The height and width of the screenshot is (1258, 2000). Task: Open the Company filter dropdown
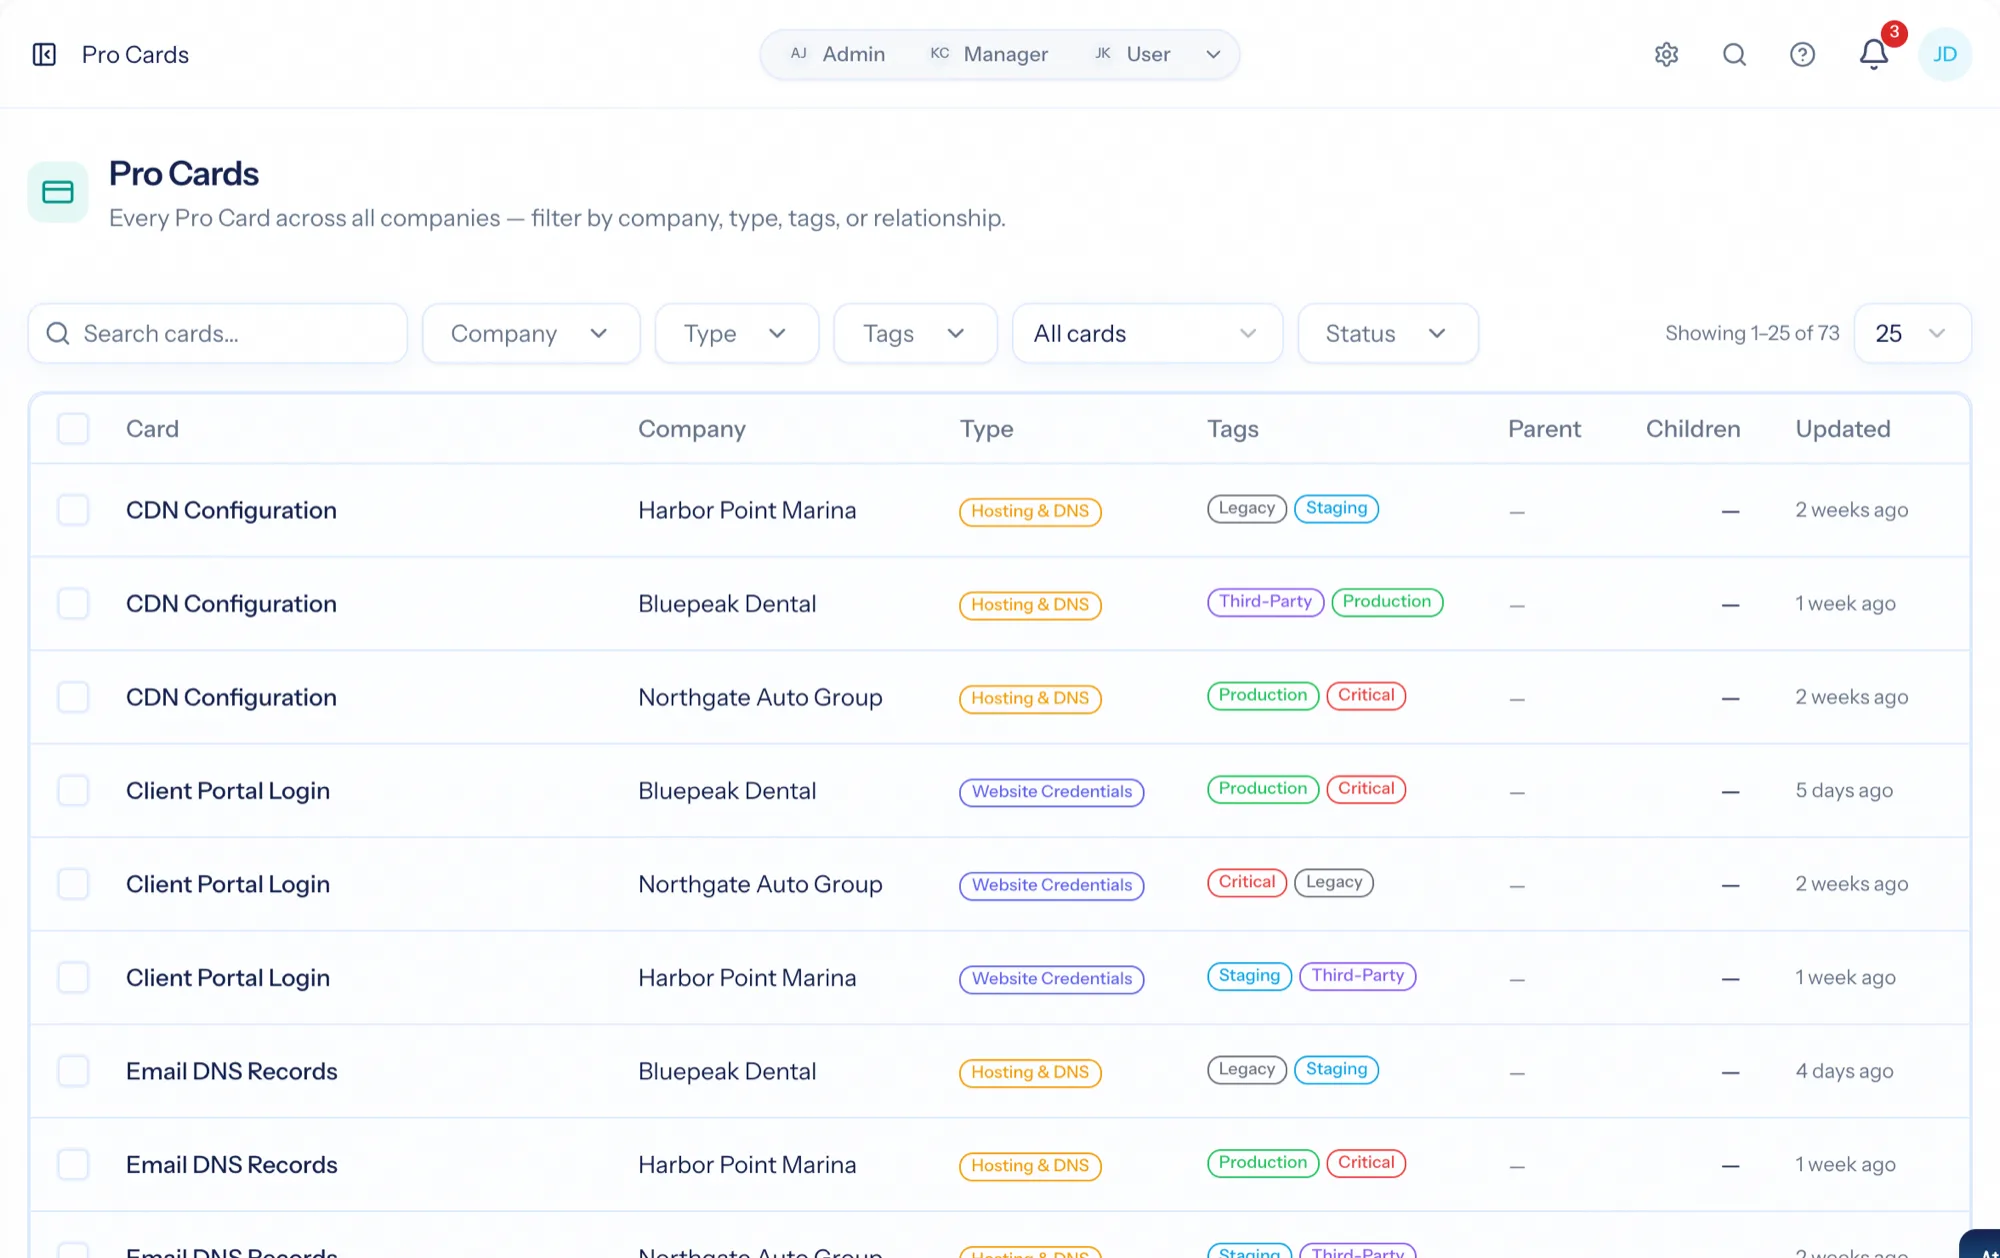[531, 334]
